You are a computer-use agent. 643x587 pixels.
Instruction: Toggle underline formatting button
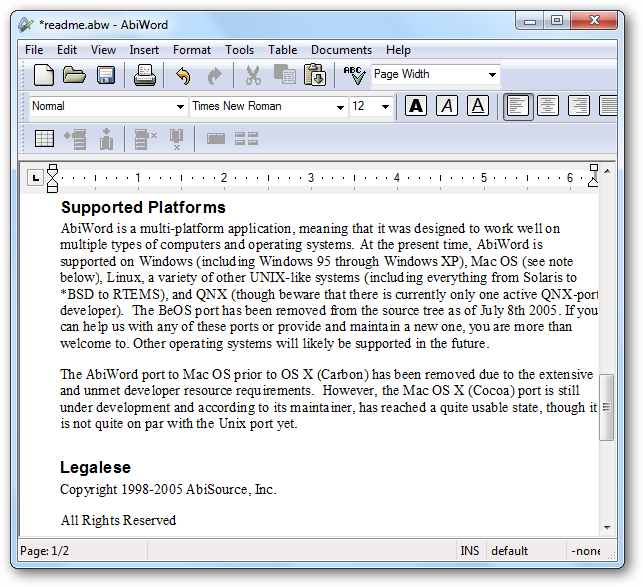pyautogui.click(x=478, y=106)
